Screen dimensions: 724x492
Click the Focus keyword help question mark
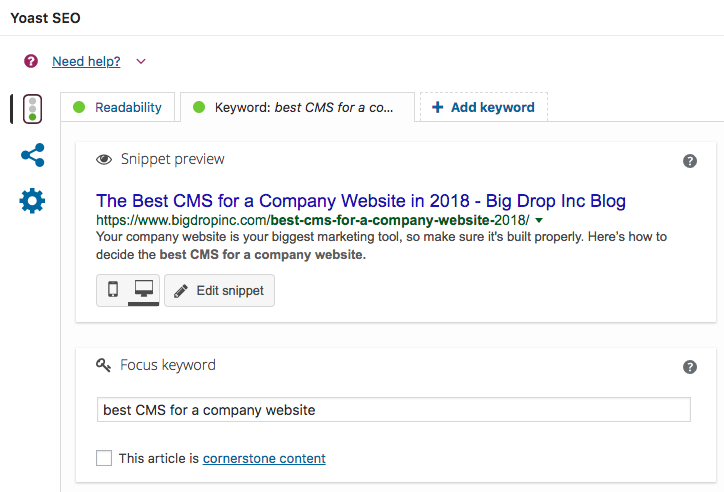pyautogui.click(x=690, y=367)
